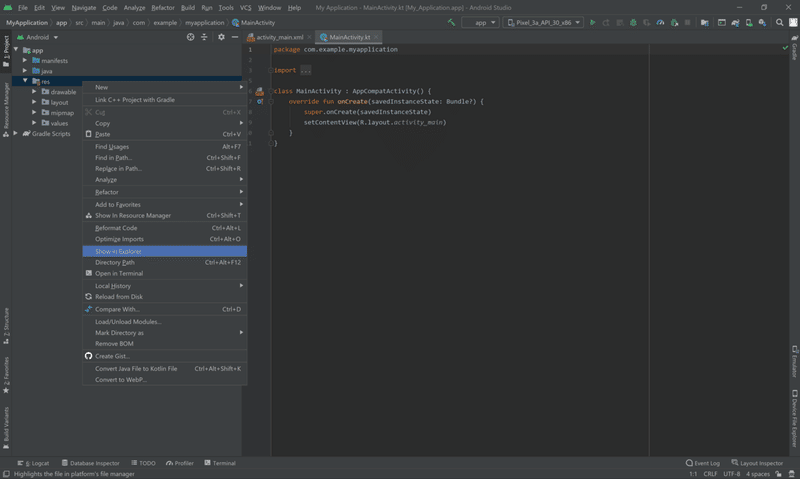
Task: Click Select Opened File target icon
Action: [x=190, y=37]
